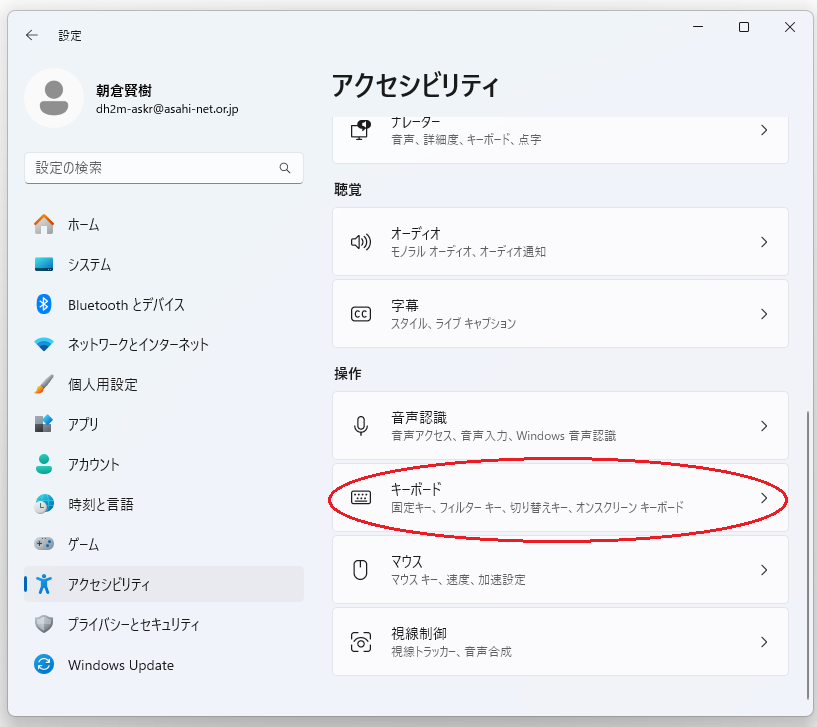Click the ゲーム controller icon
This screenshot has height=727, width=817.
point(44,544)
